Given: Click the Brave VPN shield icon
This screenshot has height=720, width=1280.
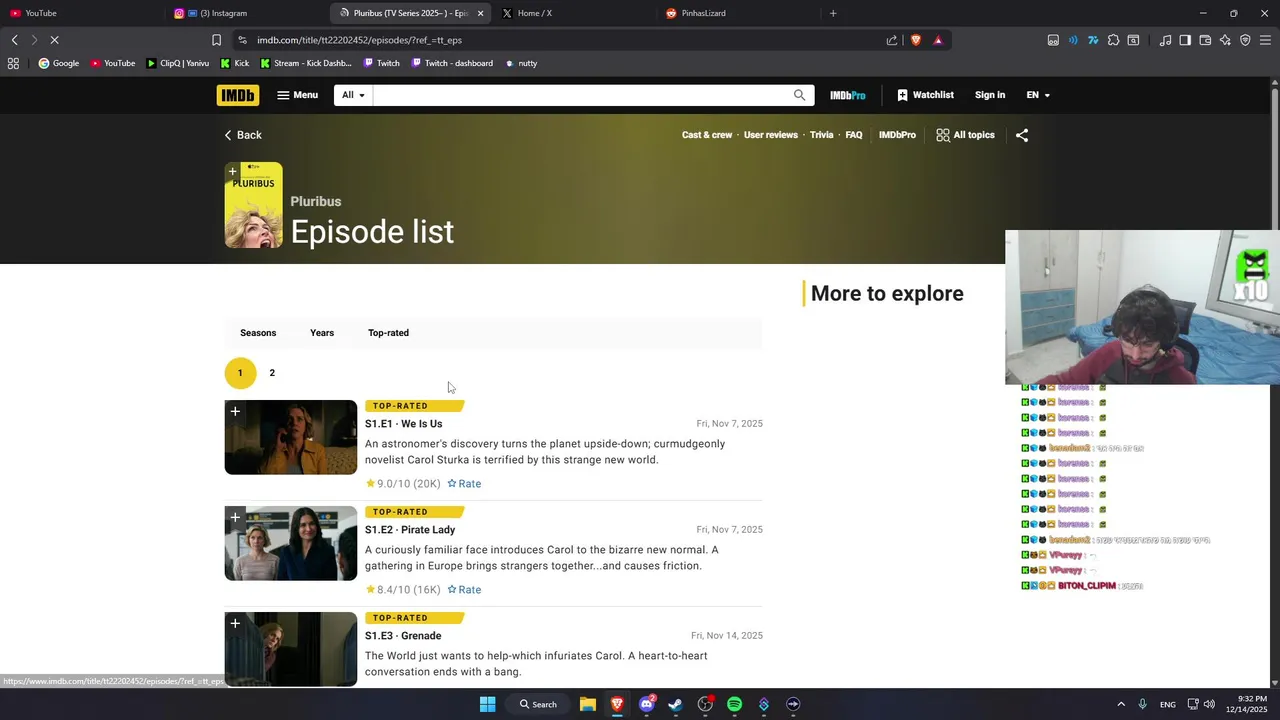Looking at the screenshot, I should 1245,40.
